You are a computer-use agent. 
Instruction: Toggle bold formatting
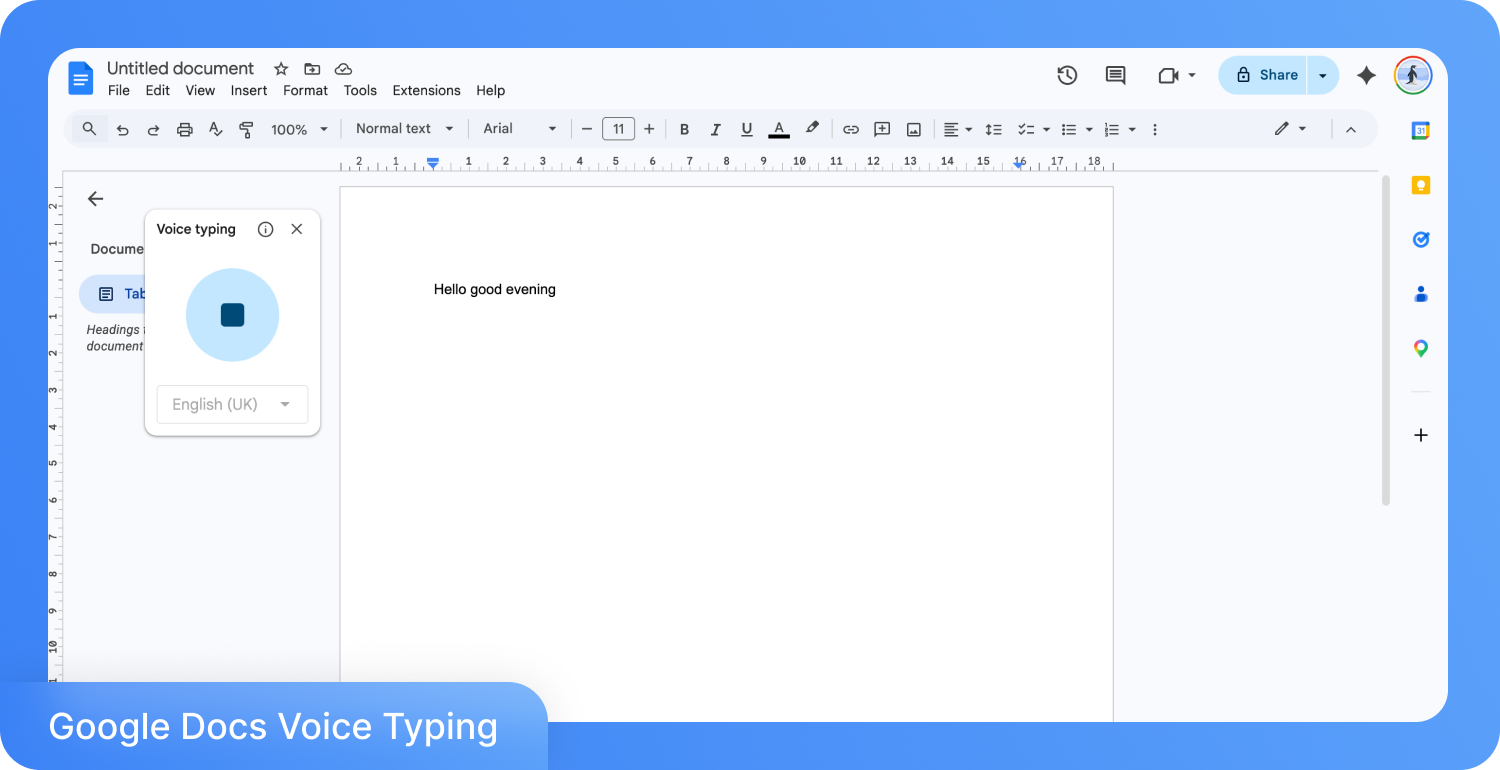click(x=684, y=129)
